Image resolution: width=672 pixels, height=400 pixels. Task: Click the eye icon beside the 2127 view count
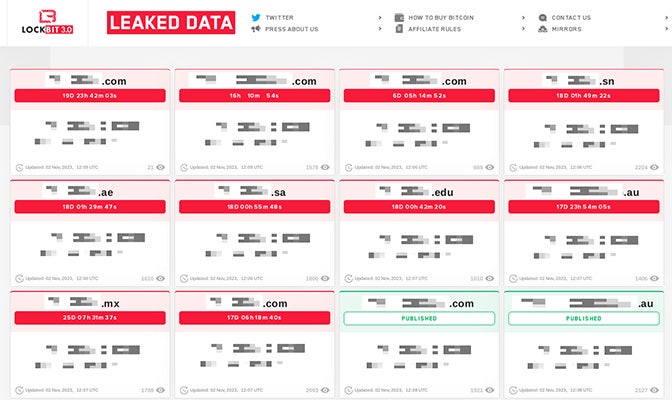click(x=655, y=389)
